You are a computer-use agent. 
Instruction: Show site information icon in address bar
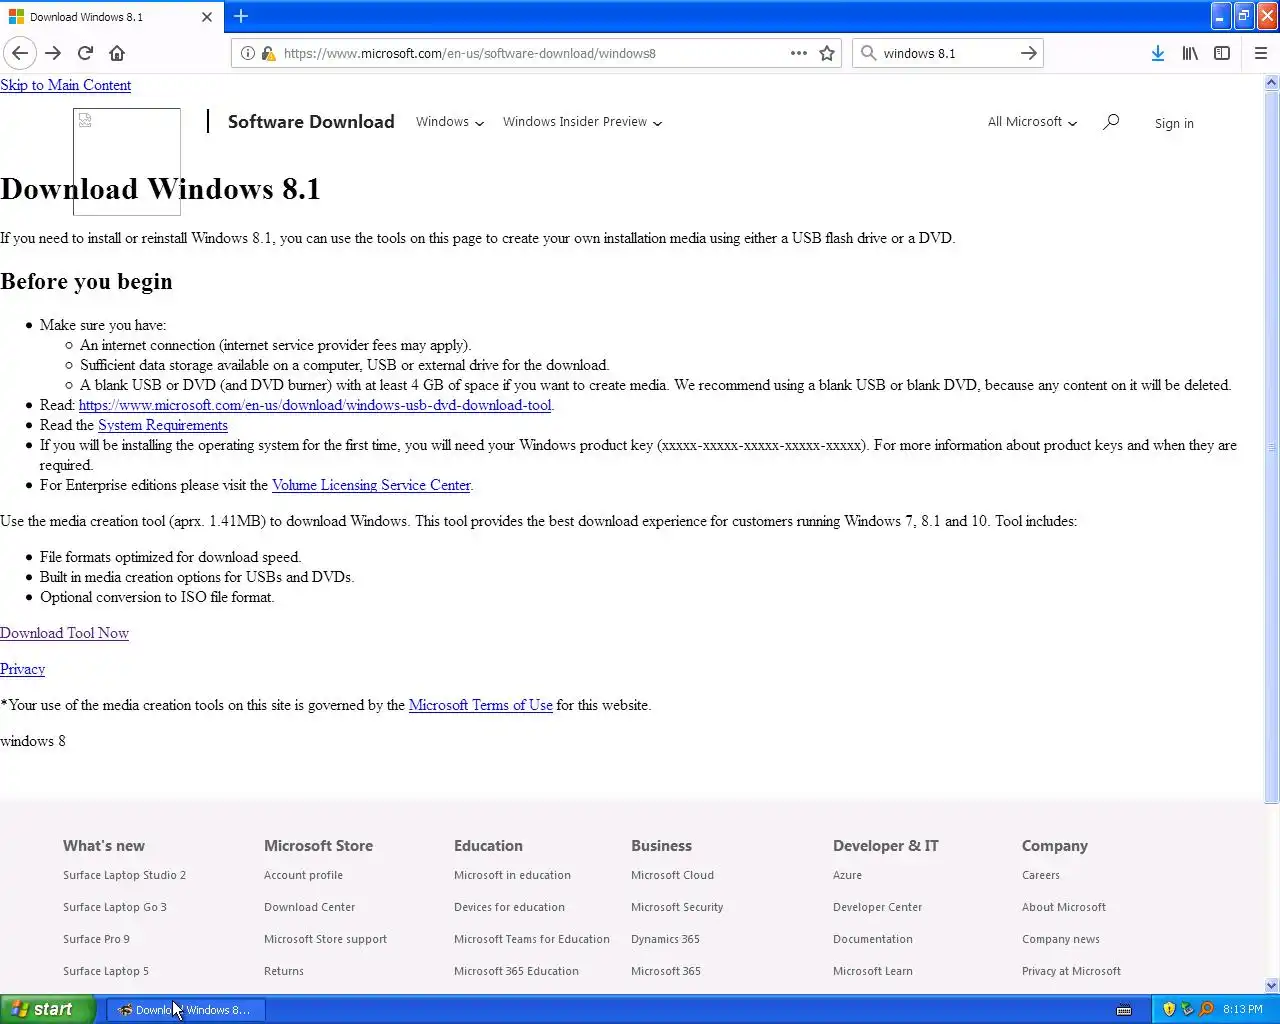(x=248, y=53)
